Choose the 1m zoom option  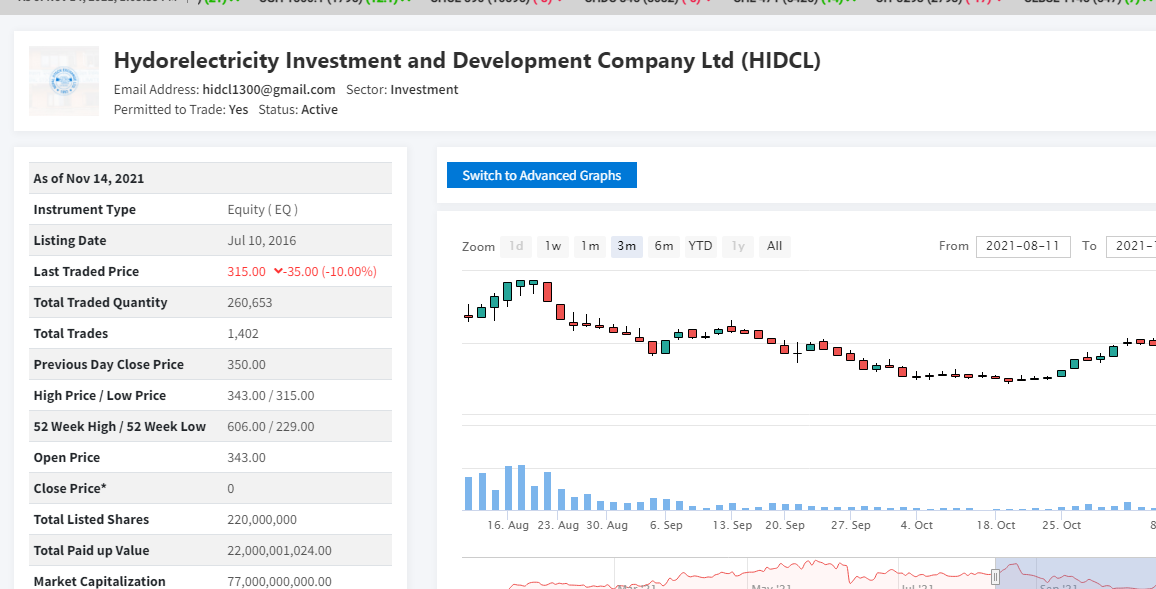click(590, 246)
